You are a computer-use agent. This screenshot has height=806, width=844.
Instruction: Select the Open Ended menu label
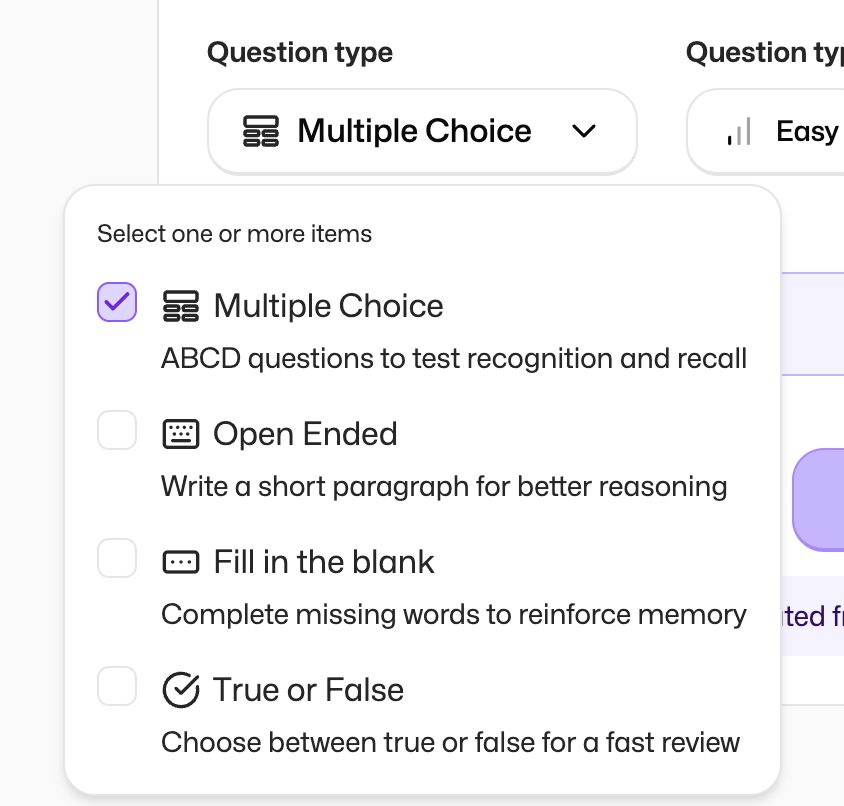305,434
